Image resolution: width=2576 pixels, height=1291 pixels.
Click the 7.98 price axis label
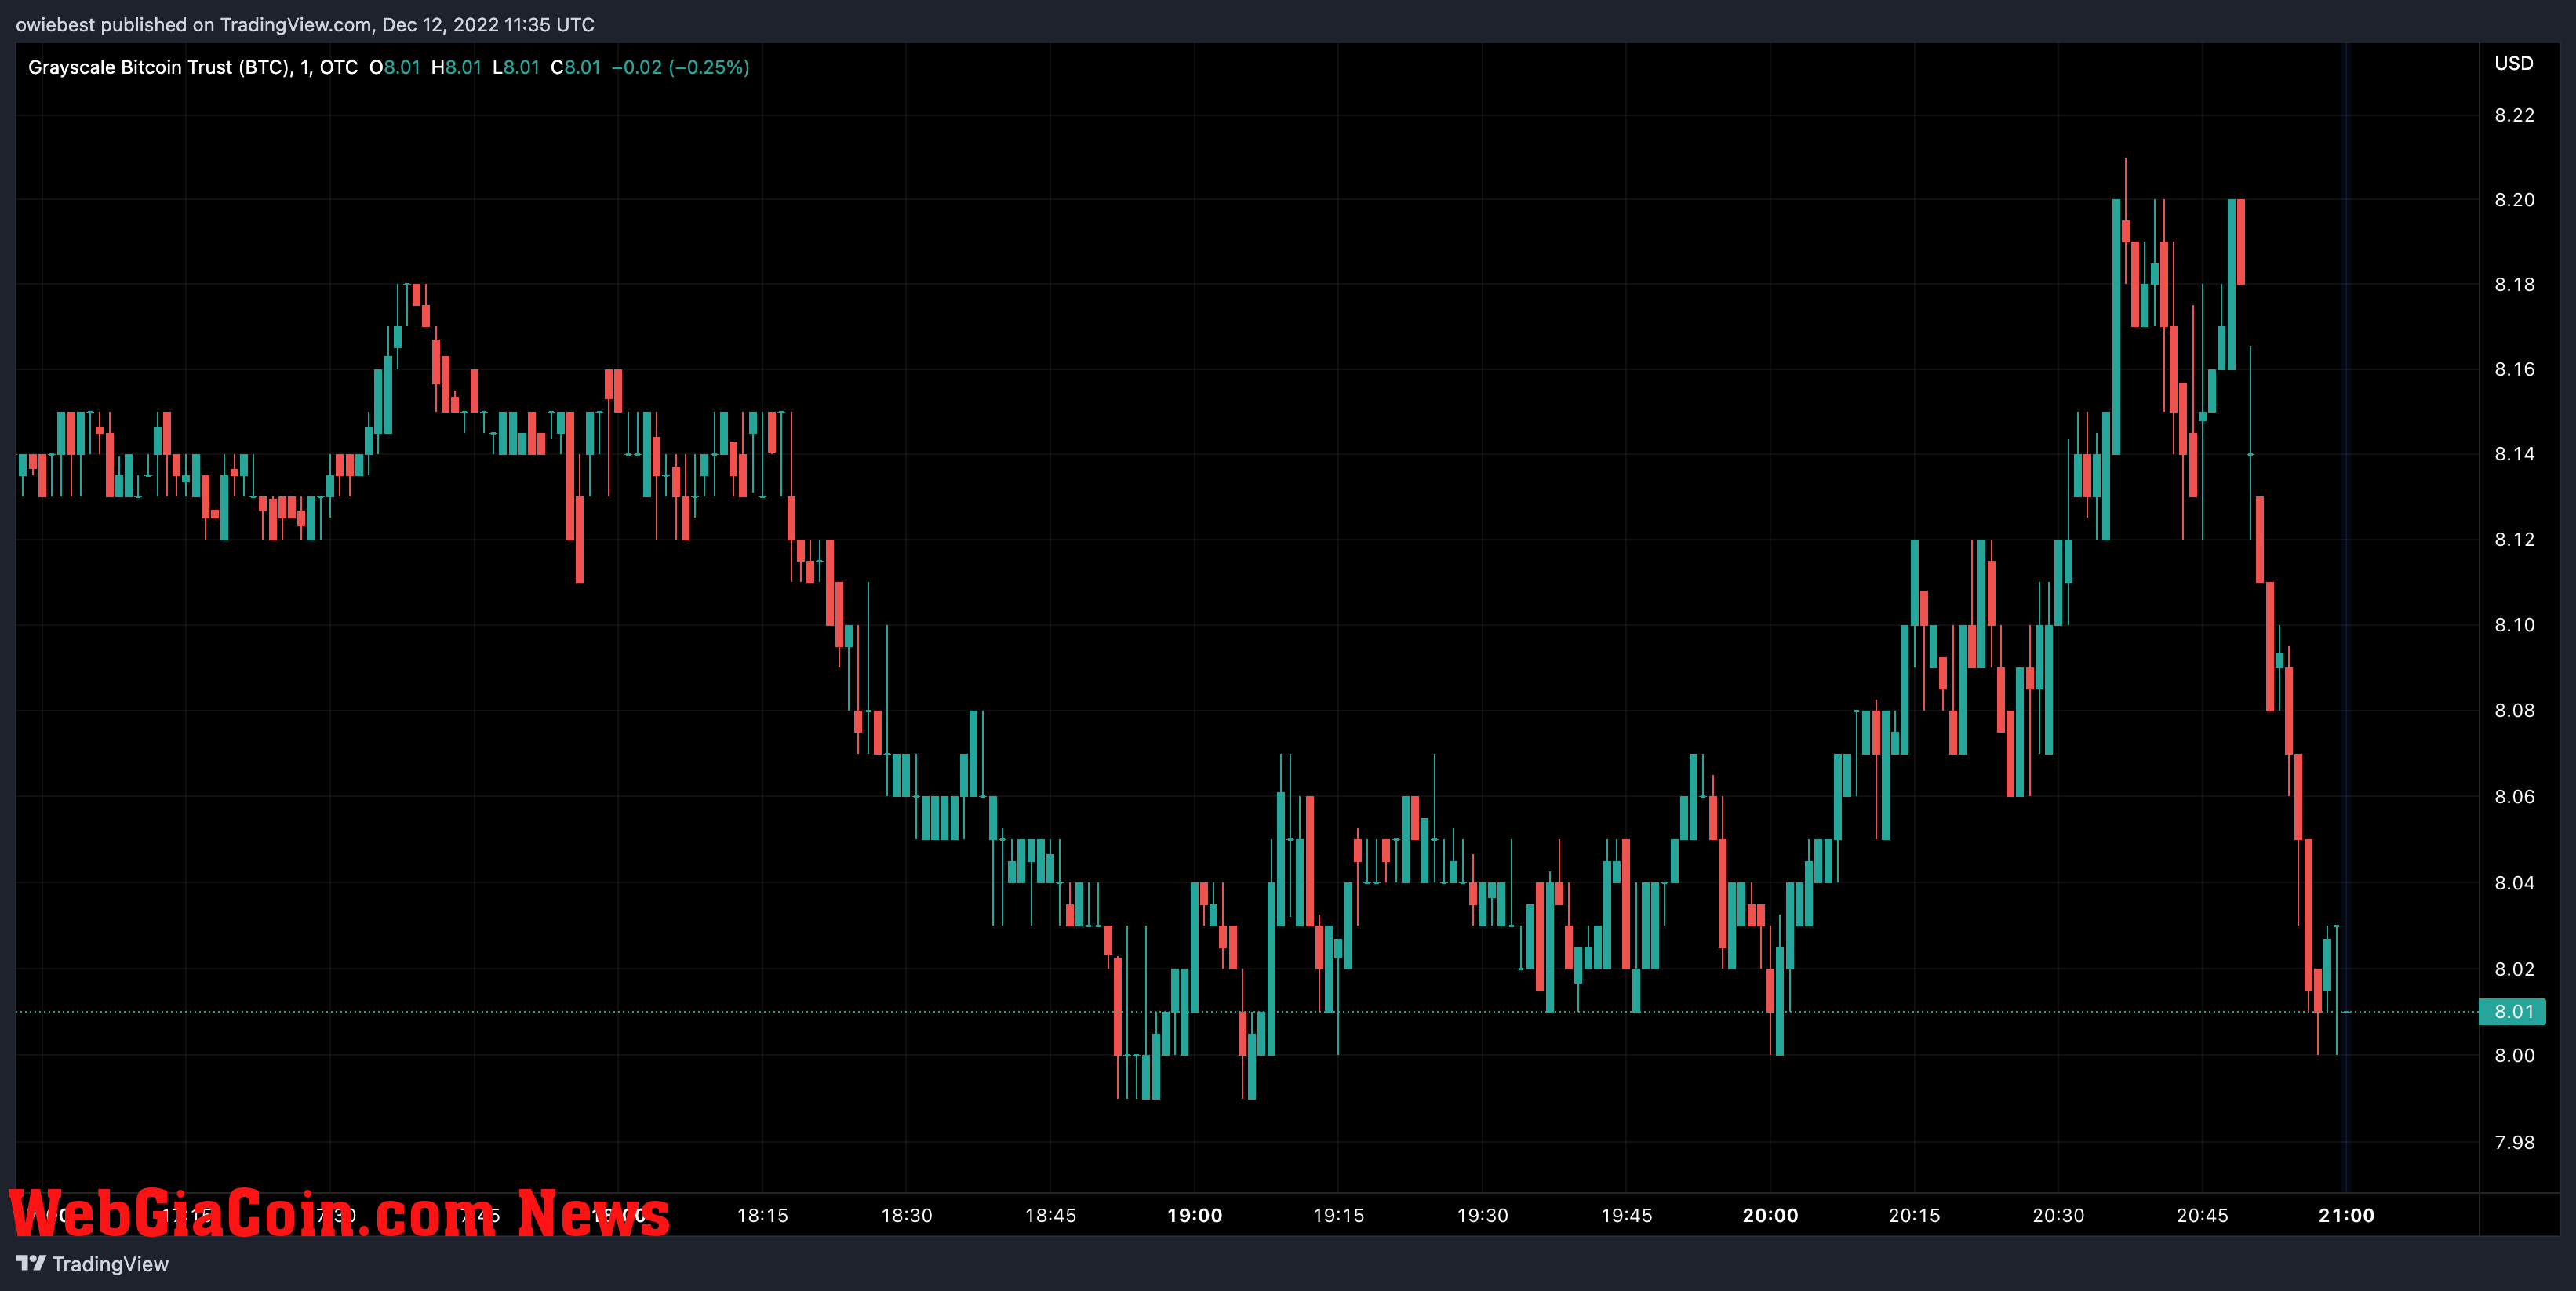[2514, 1143]
